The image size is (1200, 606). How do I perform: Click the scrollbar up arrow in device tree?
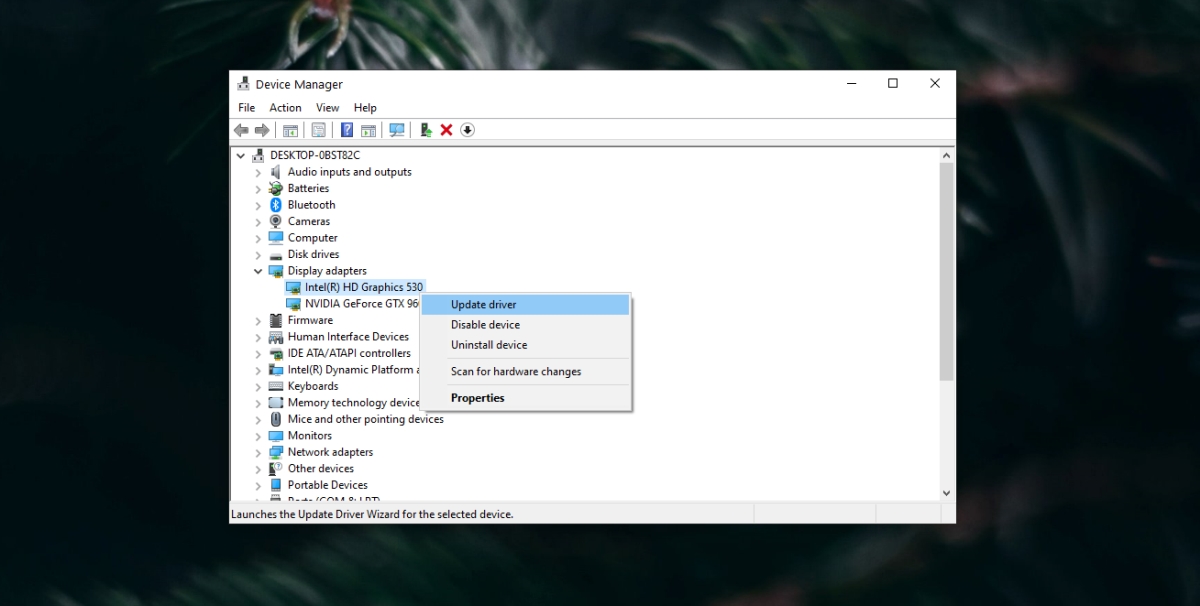946,155
